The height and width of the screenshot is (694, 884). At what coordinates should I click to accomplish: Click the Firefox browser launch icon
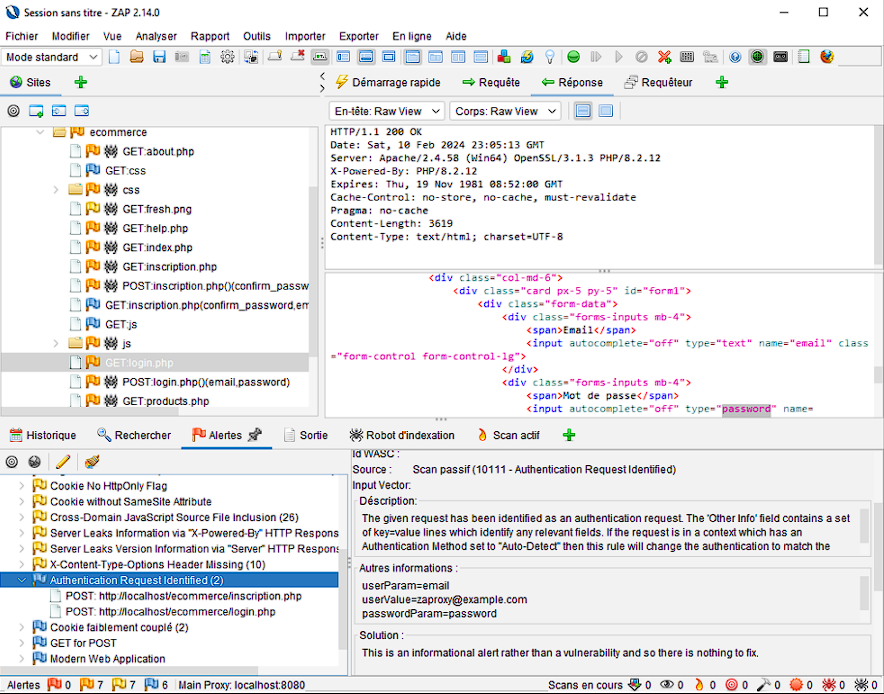tap(827, 57)
